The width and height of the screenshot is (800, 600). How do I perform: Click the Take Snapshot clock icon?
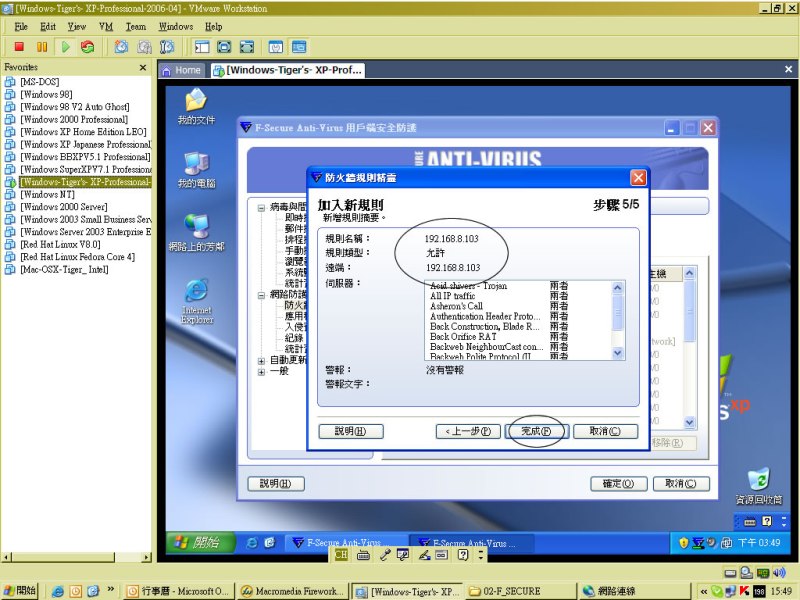(x=121, y=47)
